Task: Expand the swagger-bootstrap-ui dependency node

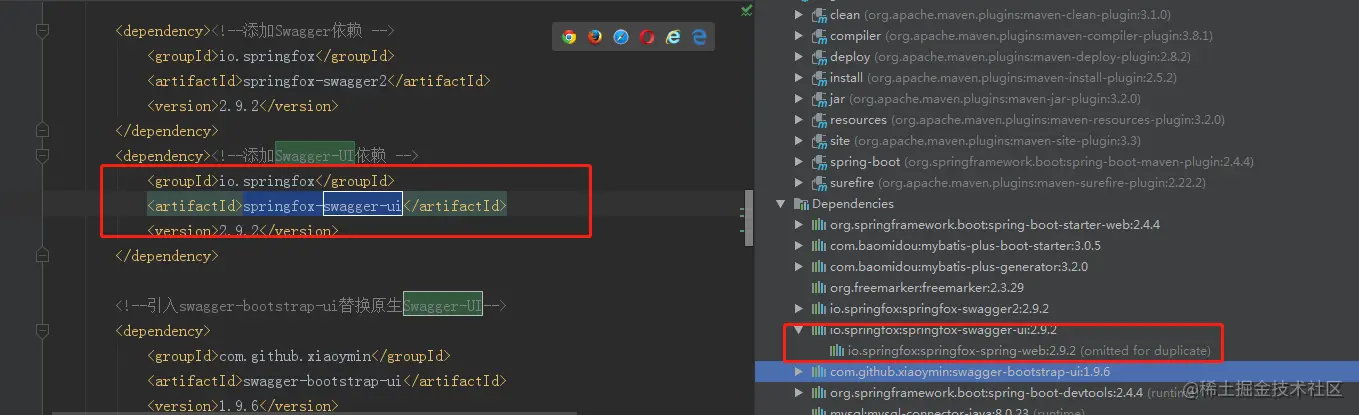Action: 798,372
